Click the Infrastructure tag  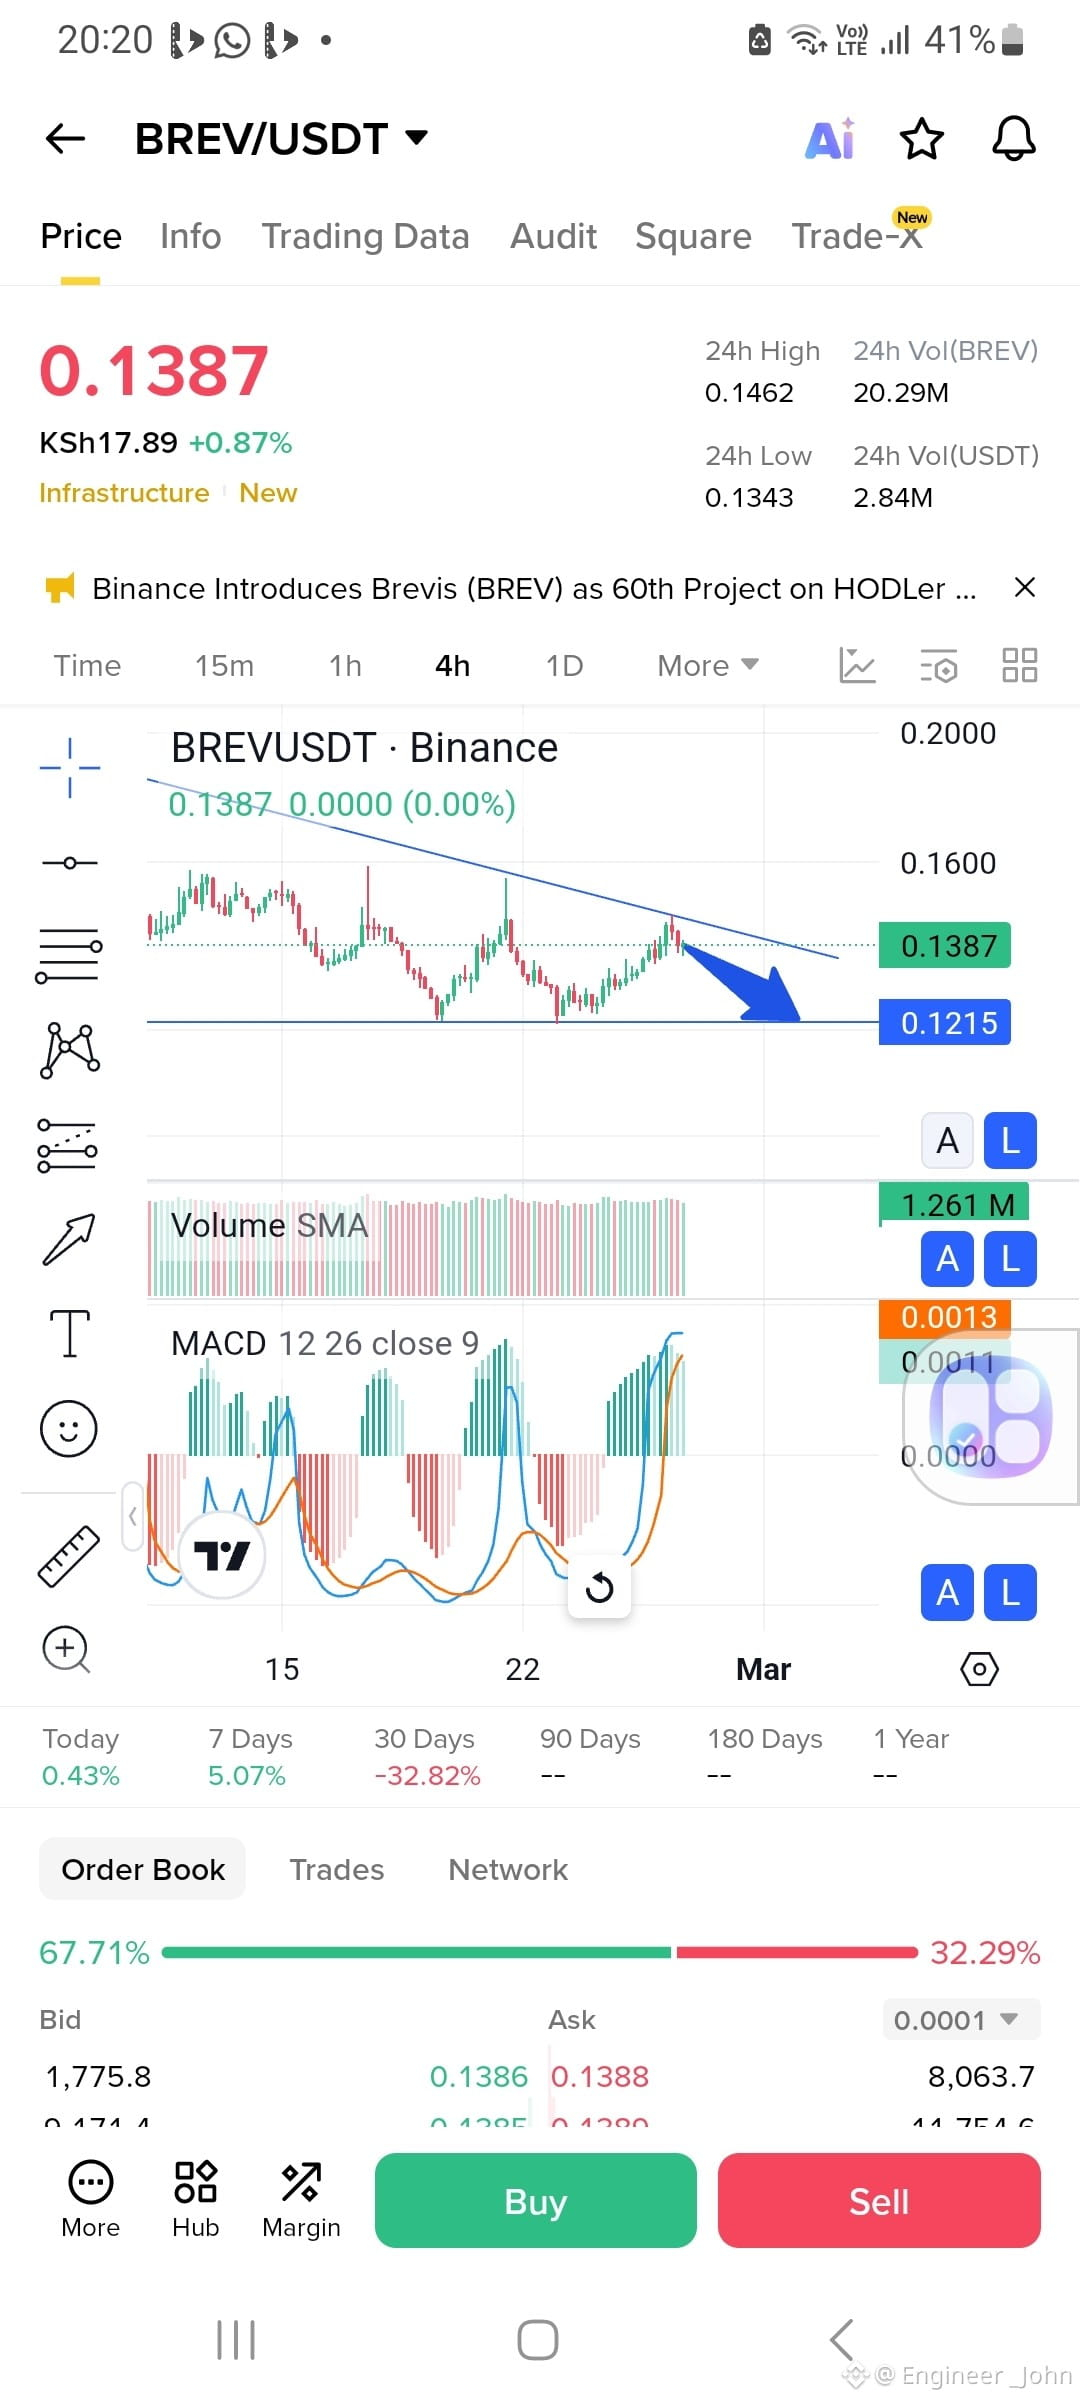124,493
